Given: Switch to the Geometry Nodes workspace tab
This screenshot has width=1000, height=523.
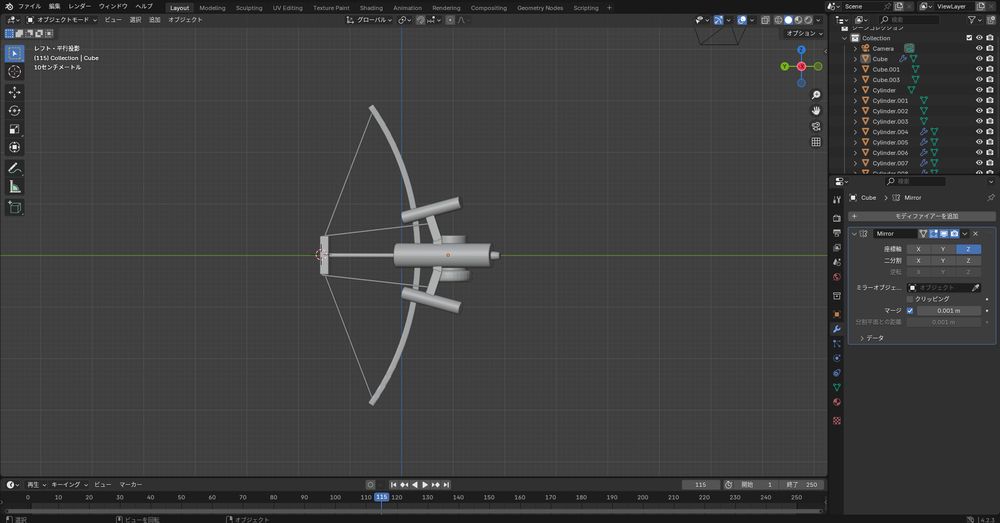Looking at the screenshot, I should [540, 8].
